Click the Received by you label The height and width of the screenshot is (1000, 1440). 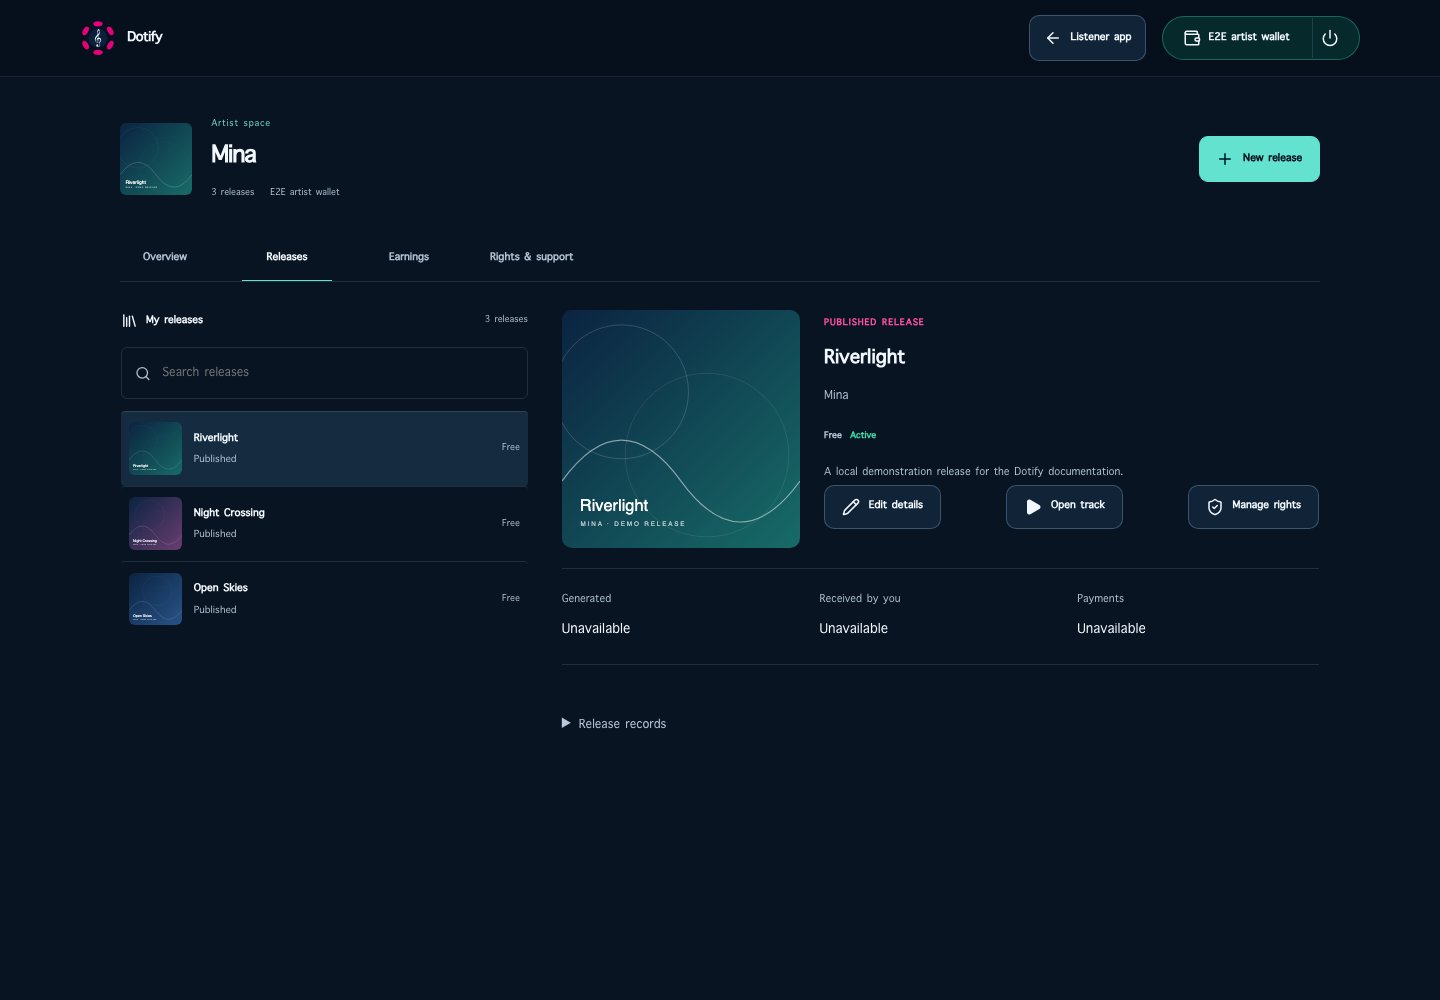(x=860, y=599)
